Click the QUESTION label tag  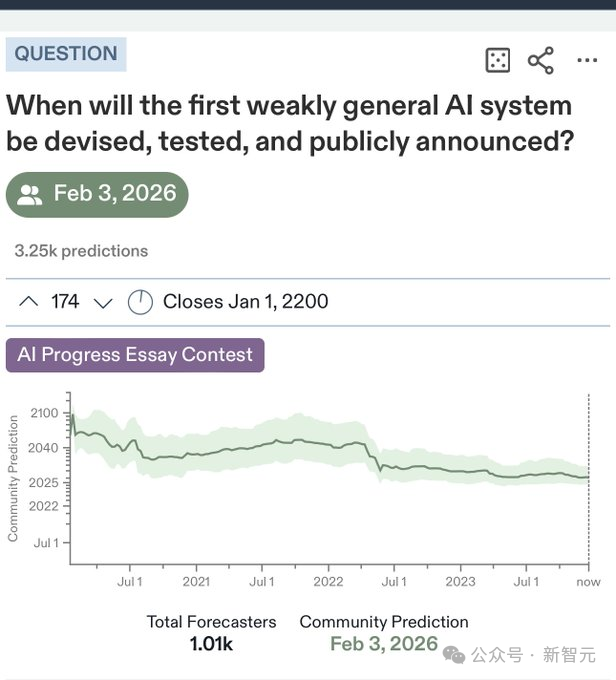66,54
